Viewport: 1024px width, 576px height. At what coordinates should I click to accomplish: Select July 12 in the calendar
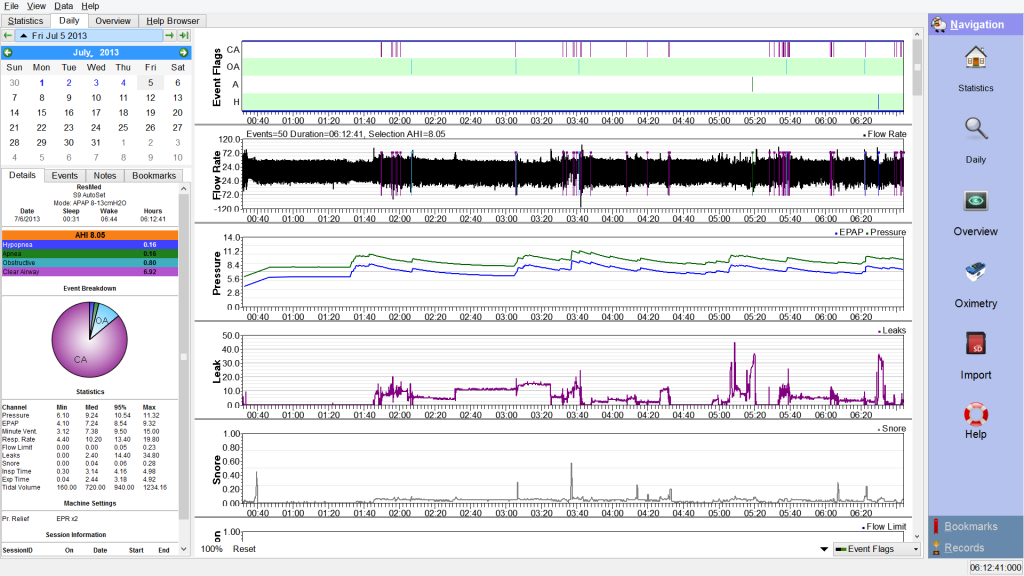tap(150, 98)
